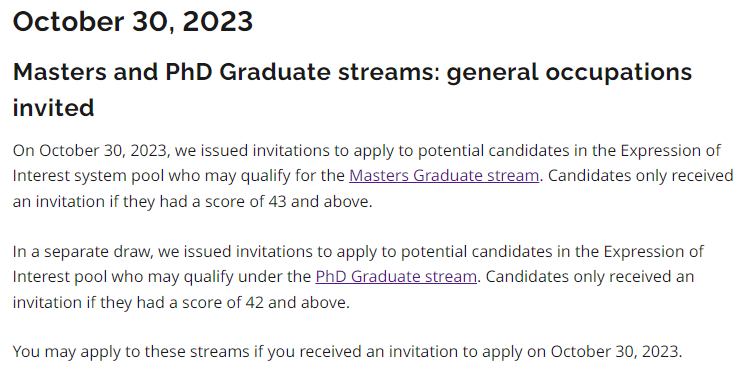740x375 pixels.
Task: Click the score 43 in the first paragraph
Action: [x=278, y=201]
